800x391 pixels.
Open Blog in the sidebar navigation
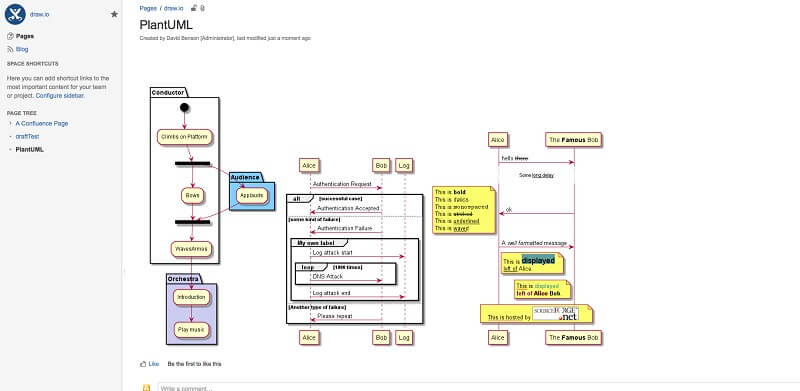(x=22, y=50)
